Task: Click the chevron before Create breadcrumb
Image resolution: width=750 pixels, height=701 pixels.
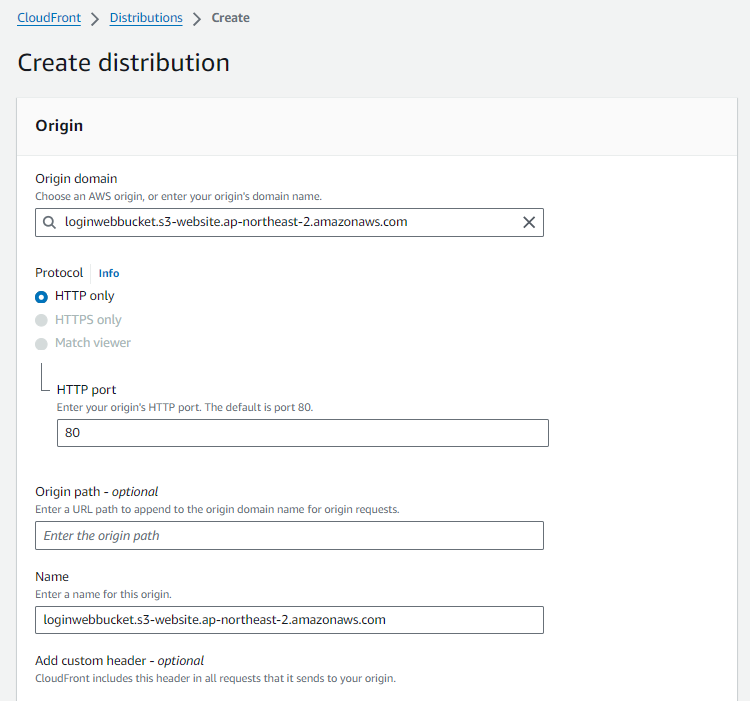Action: [x=197, y=18]
